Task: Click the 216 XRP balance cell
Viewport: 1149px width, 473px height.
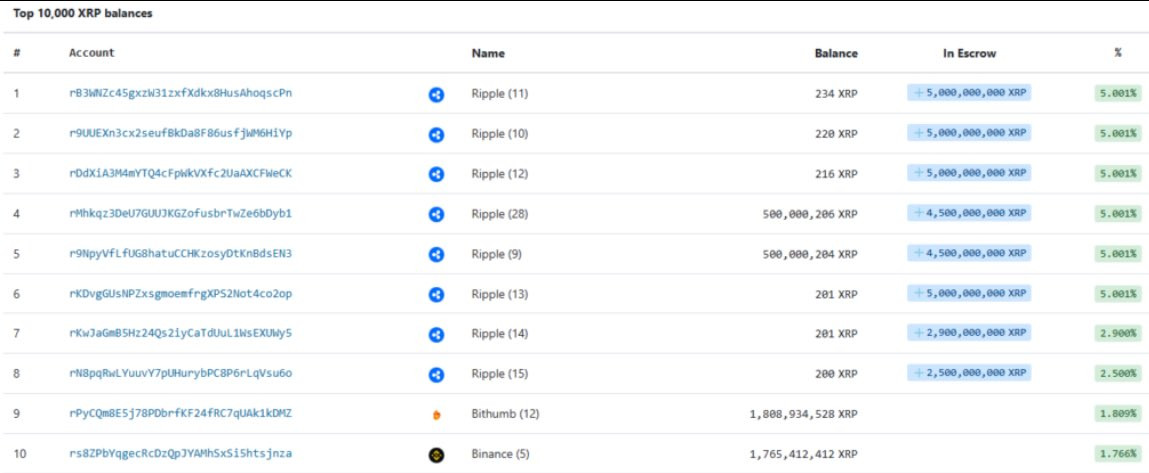Action: pos(835,174)
